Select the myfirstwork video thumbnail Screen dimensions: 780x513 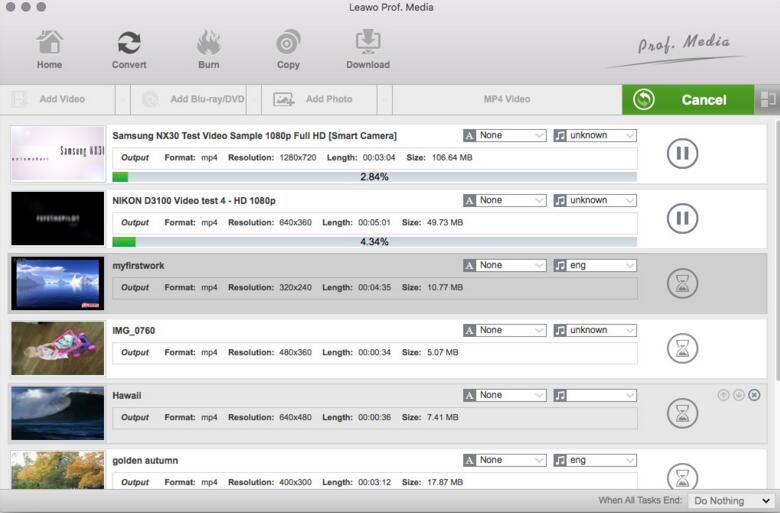click(x=58, y=283)
